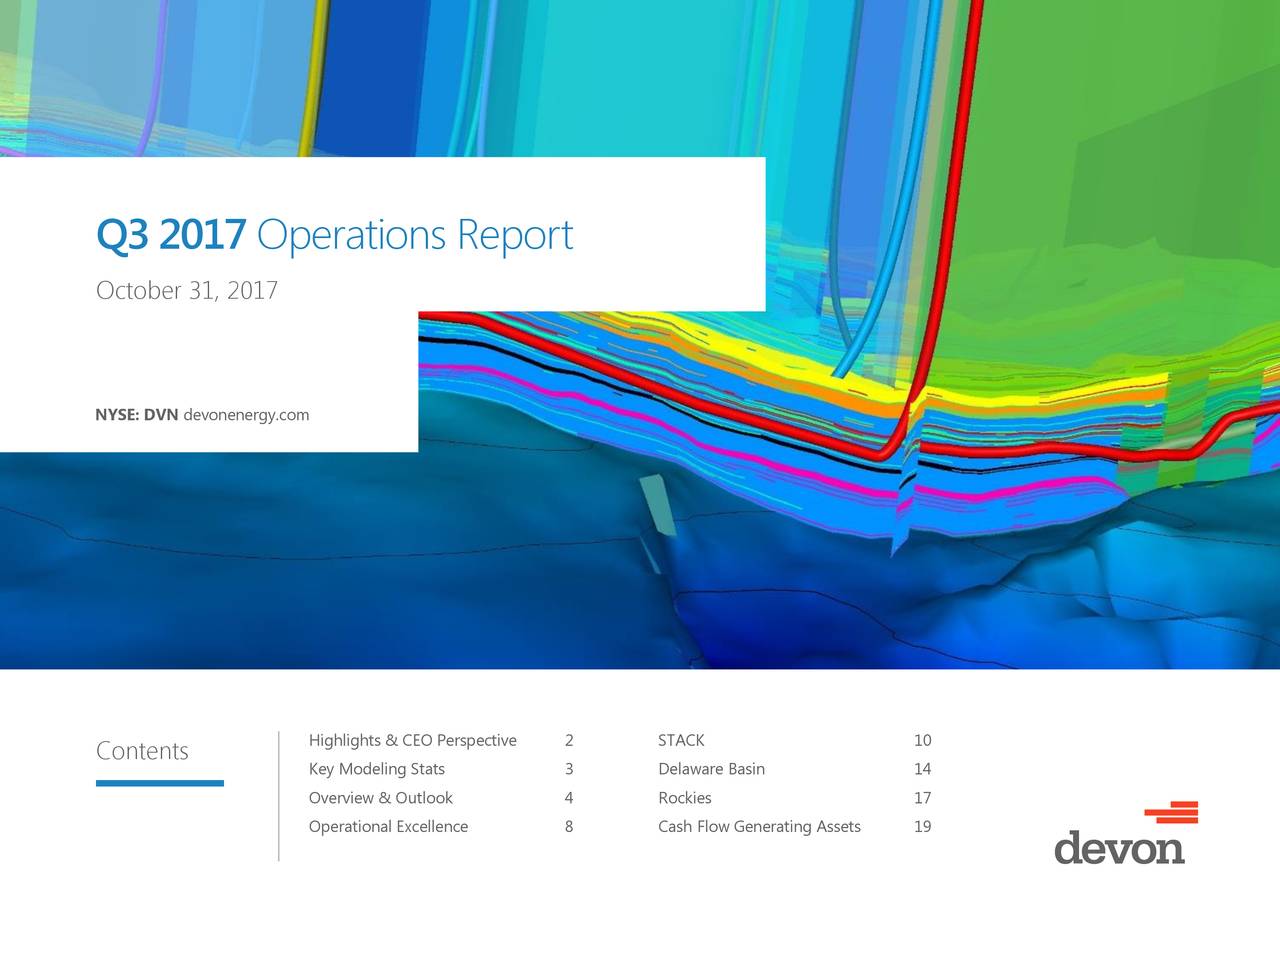This screenshot has width=1280, height=960.
Task: Open the devonenergy.com link
Action: pyautogui.click(x=246, y=415)
